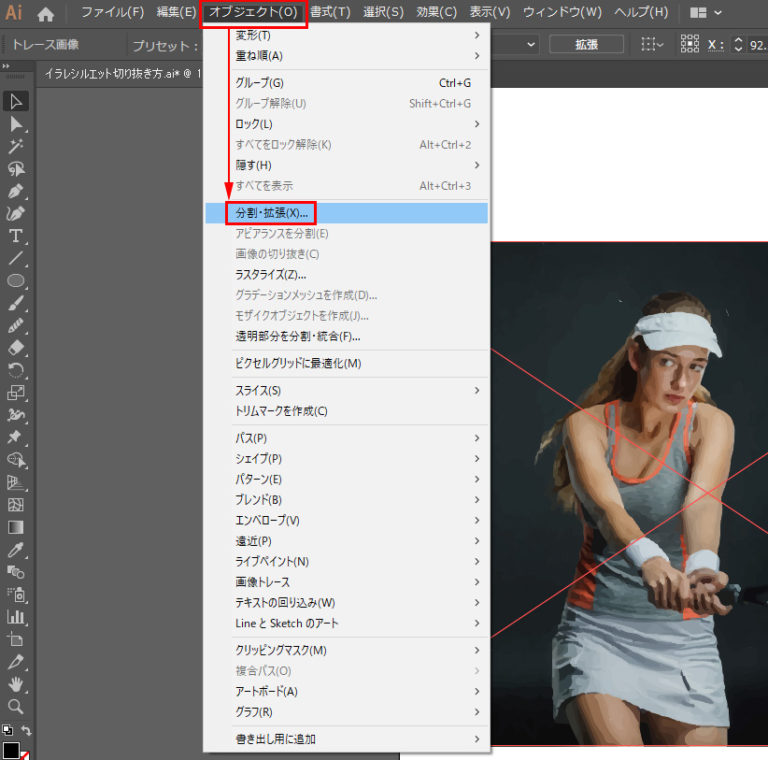
Task: Select the Ellipse tool
Action: click(x=16, y=281)
